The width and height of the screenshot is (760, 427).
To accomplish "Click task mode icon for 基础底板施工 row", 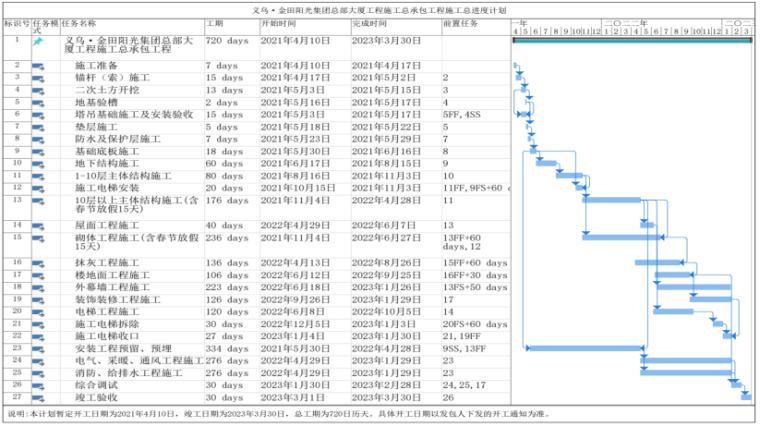I will (x=38, y=151).
